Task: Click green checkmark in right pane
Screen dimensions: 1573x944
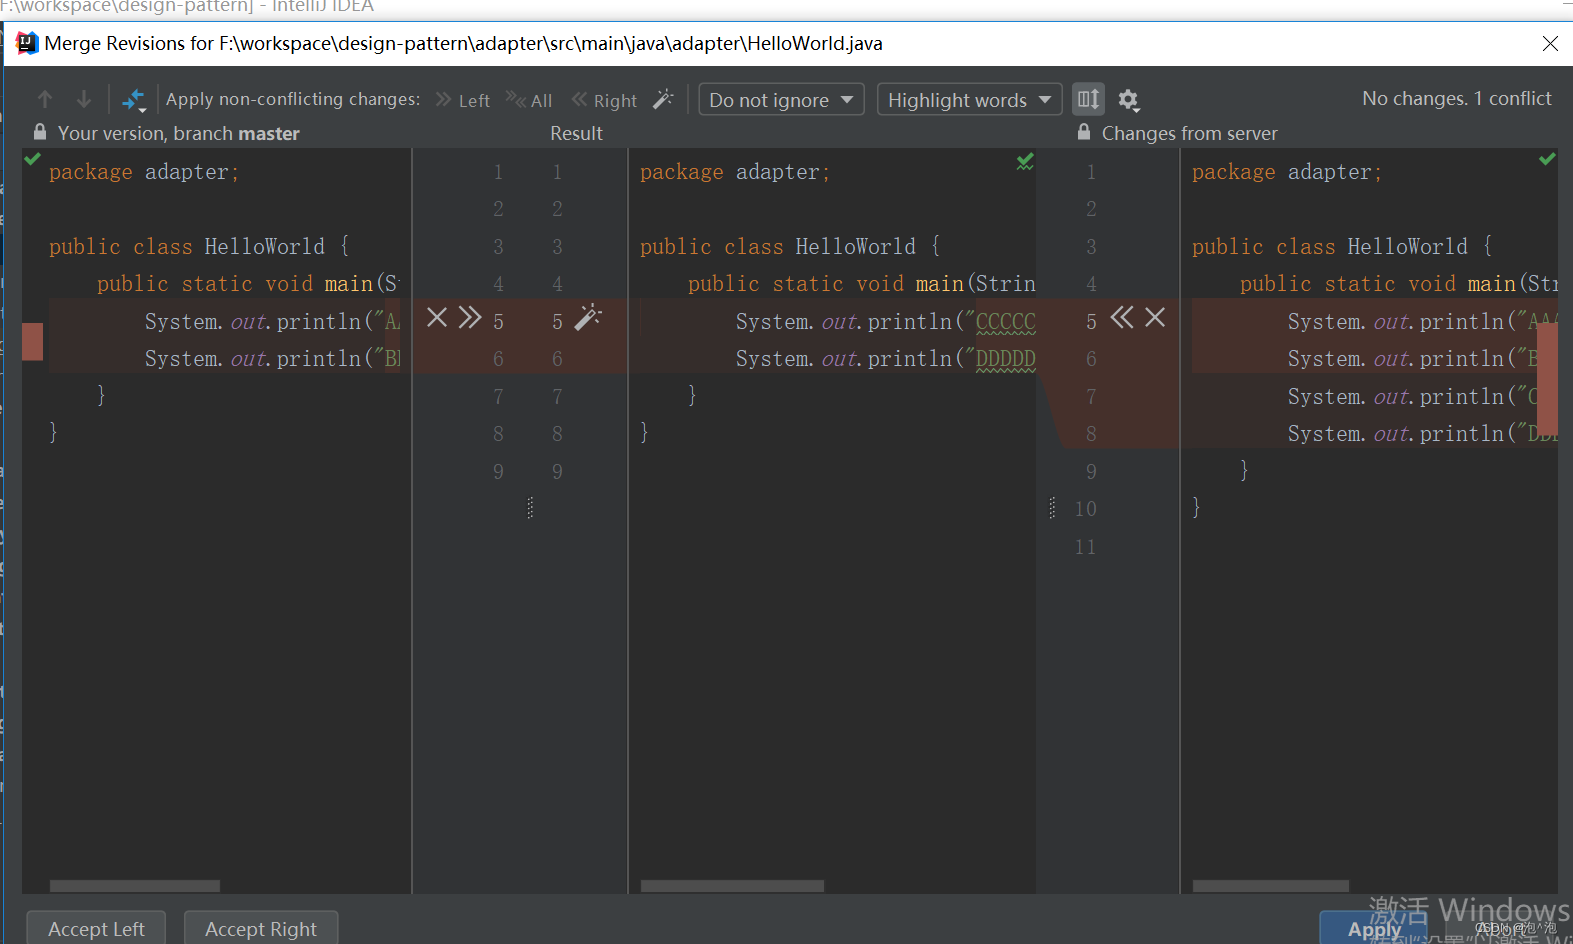Action: (1547, 159)
